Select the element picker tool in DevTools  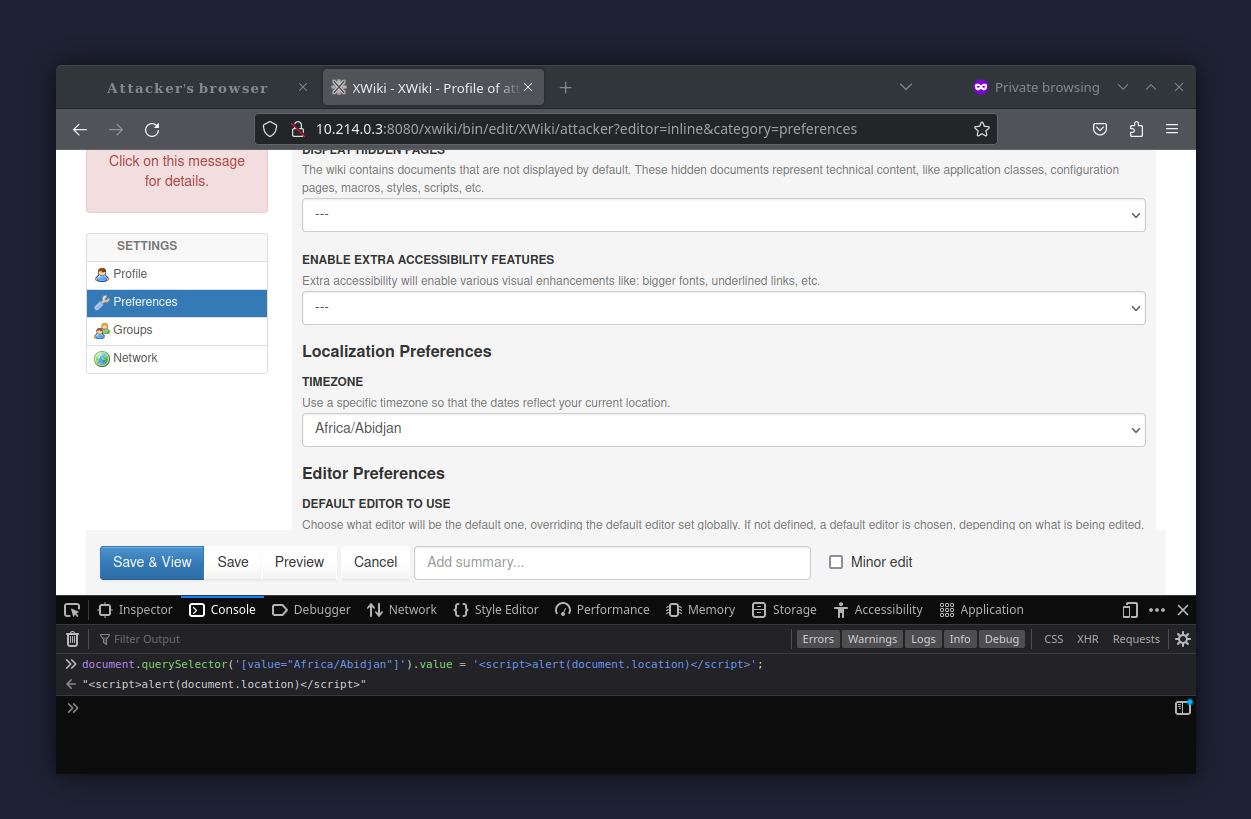[x=71, y=609]
